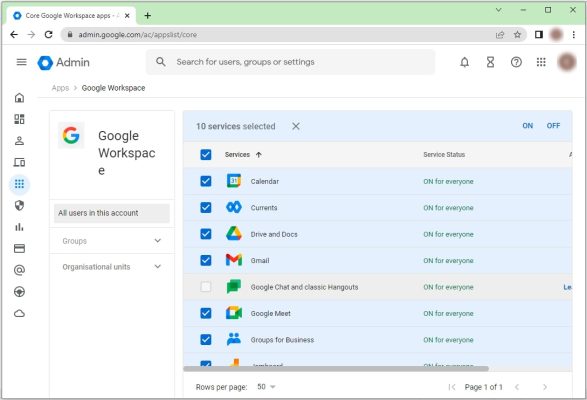This screenshot has height=400, width=587.
Task: Expand the Organisational units section
Action: [112, 267]
